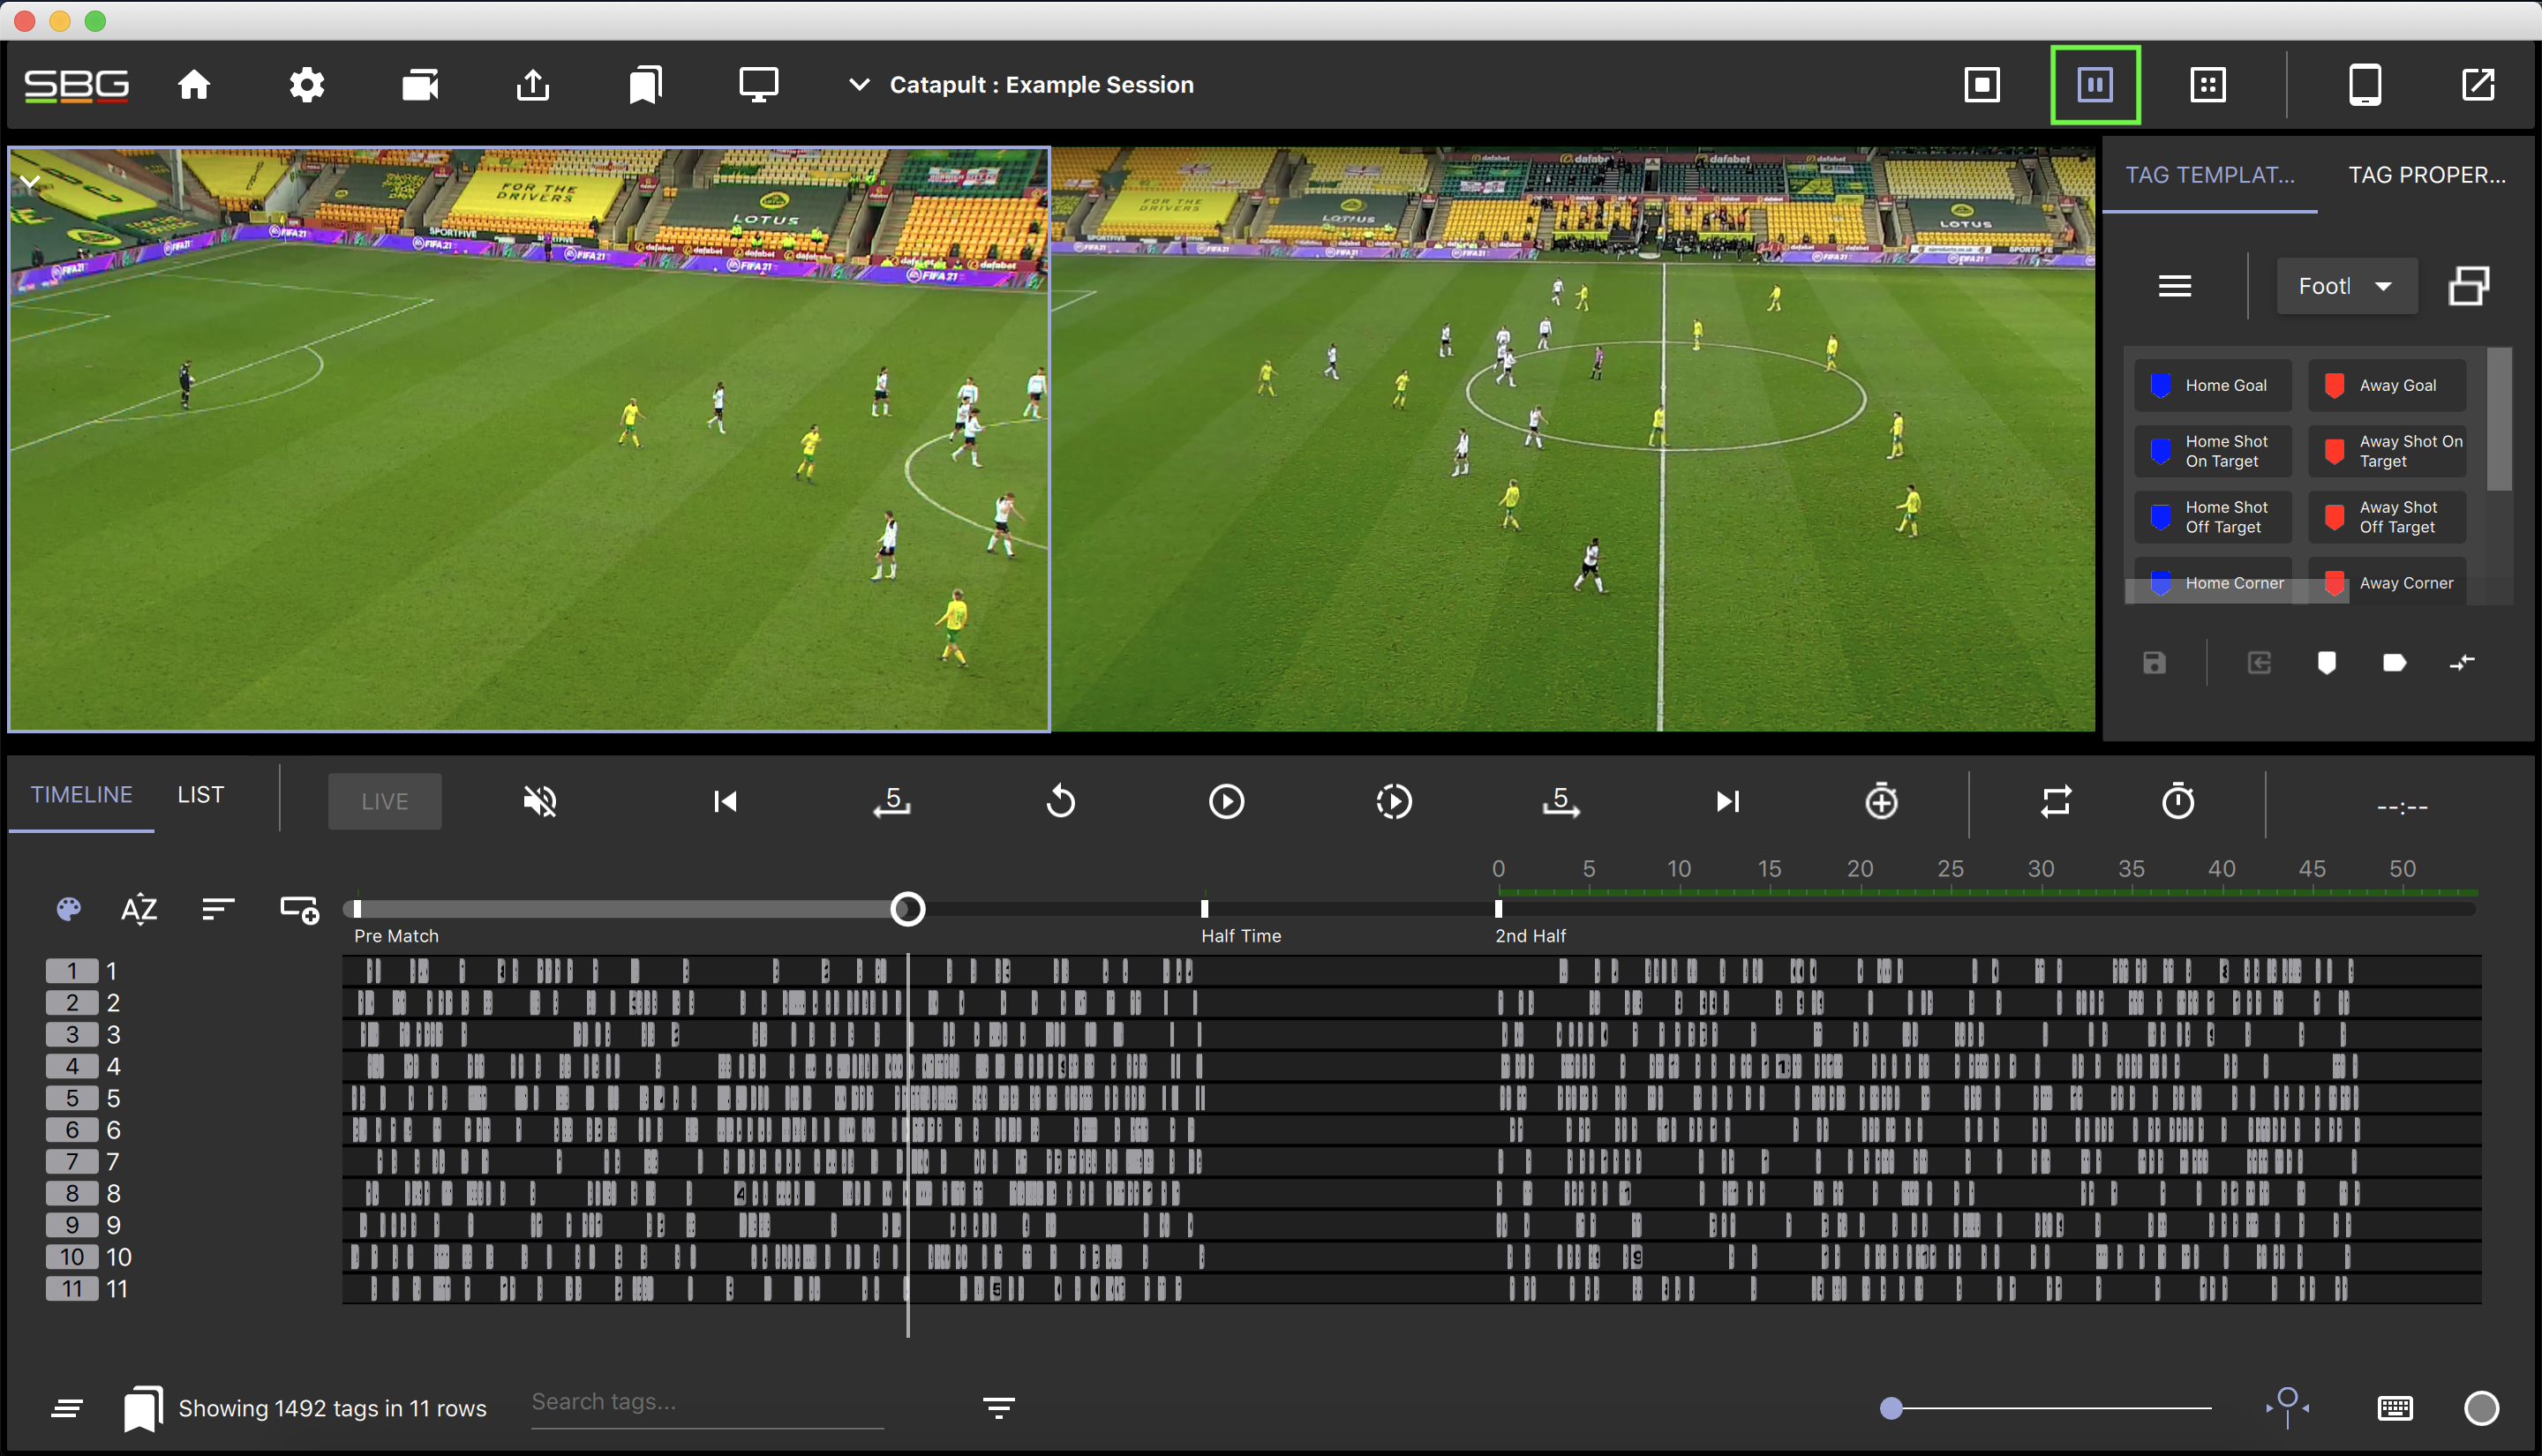Jump back 5 seconds
The height and width of the screenshot is (1456, 2542).
(x=892, y=802)
